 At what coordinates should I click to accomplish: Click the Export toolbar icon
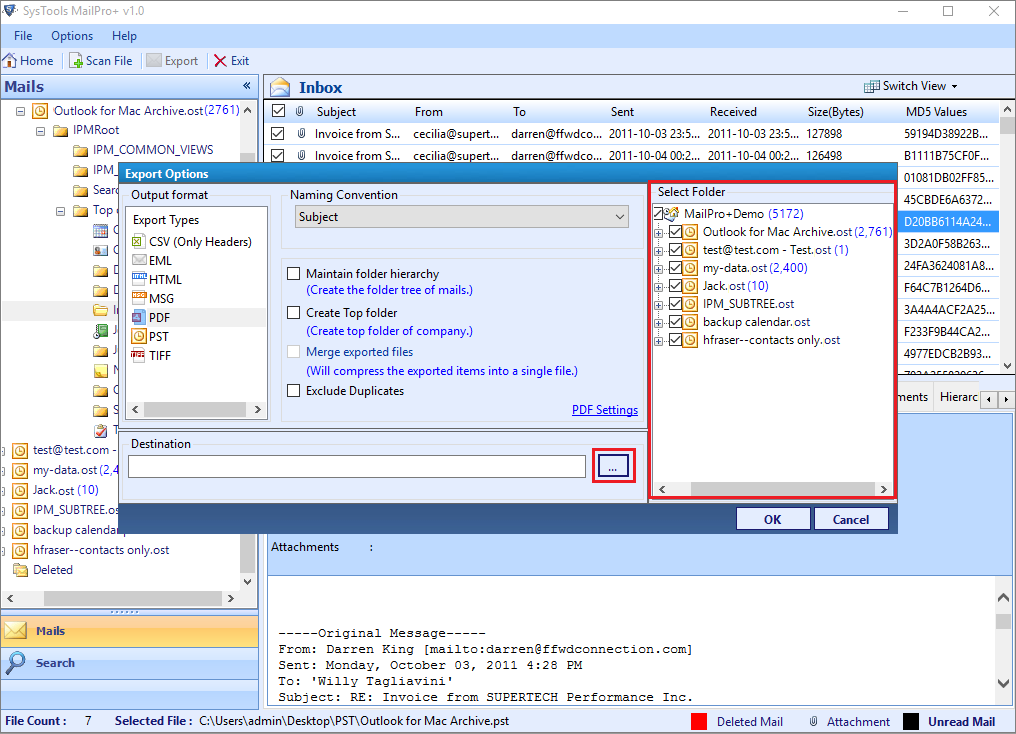[154, 61]
